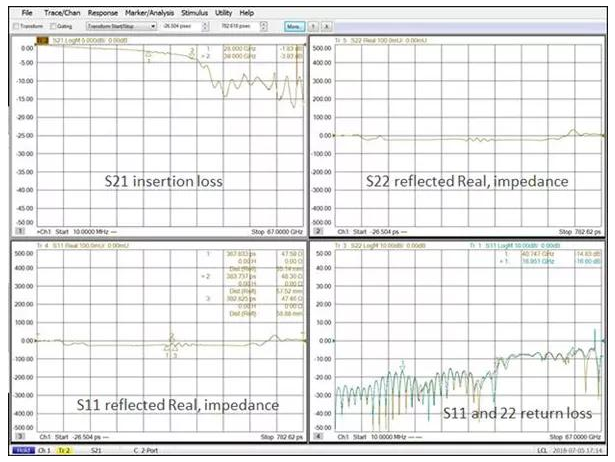Click the marker 2 readout in S21 window

coord(253,56)
